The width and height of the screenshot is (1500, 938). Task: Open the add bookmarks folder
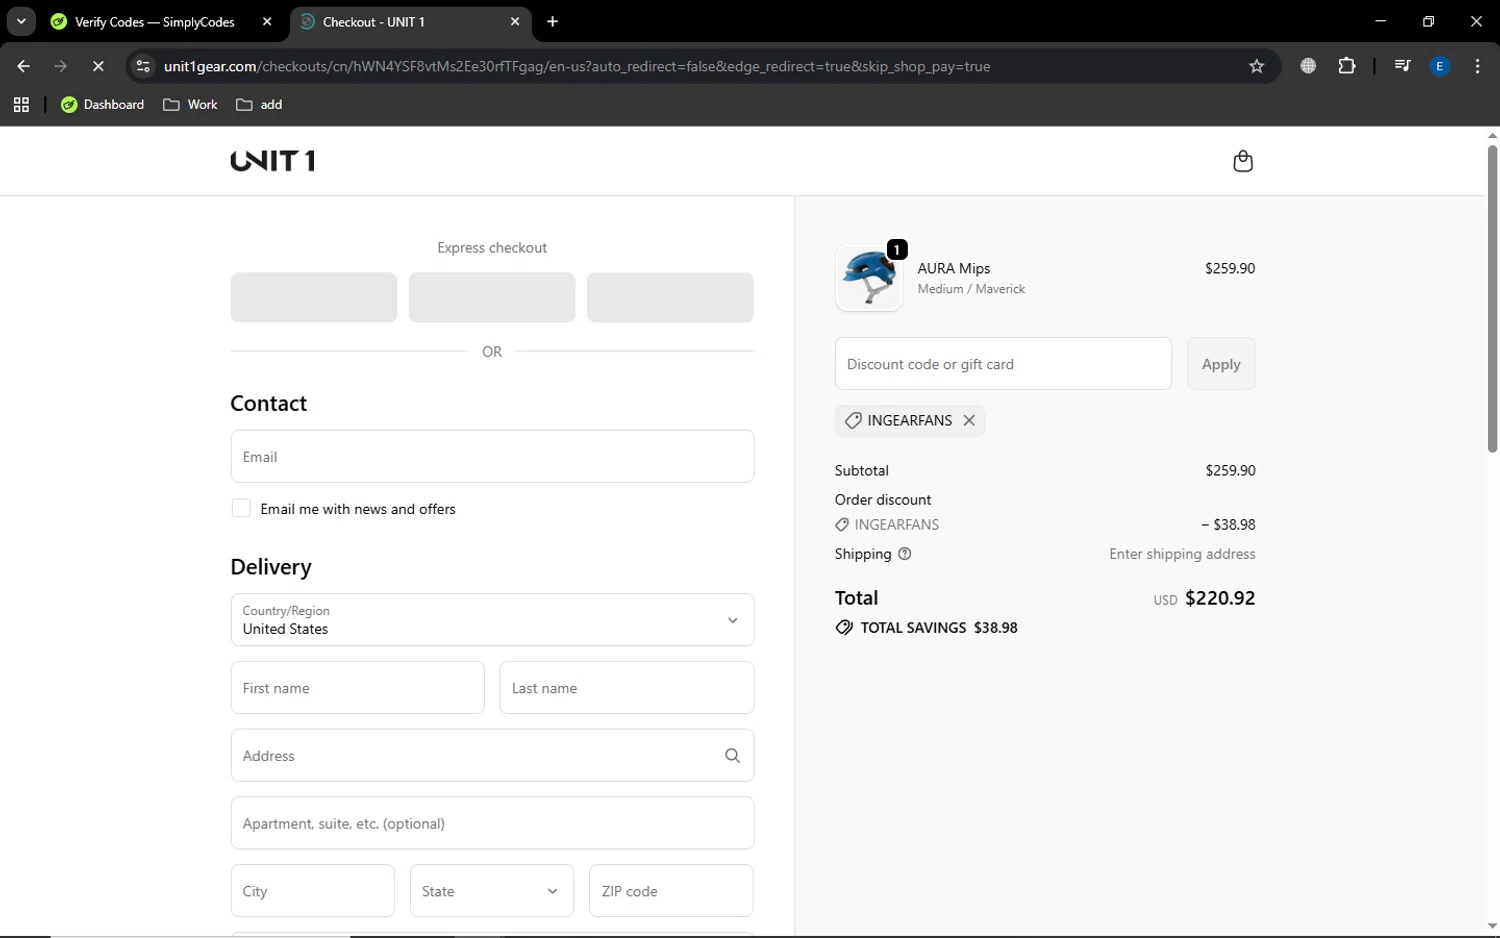pyautogui.click(x=259, y=104)
